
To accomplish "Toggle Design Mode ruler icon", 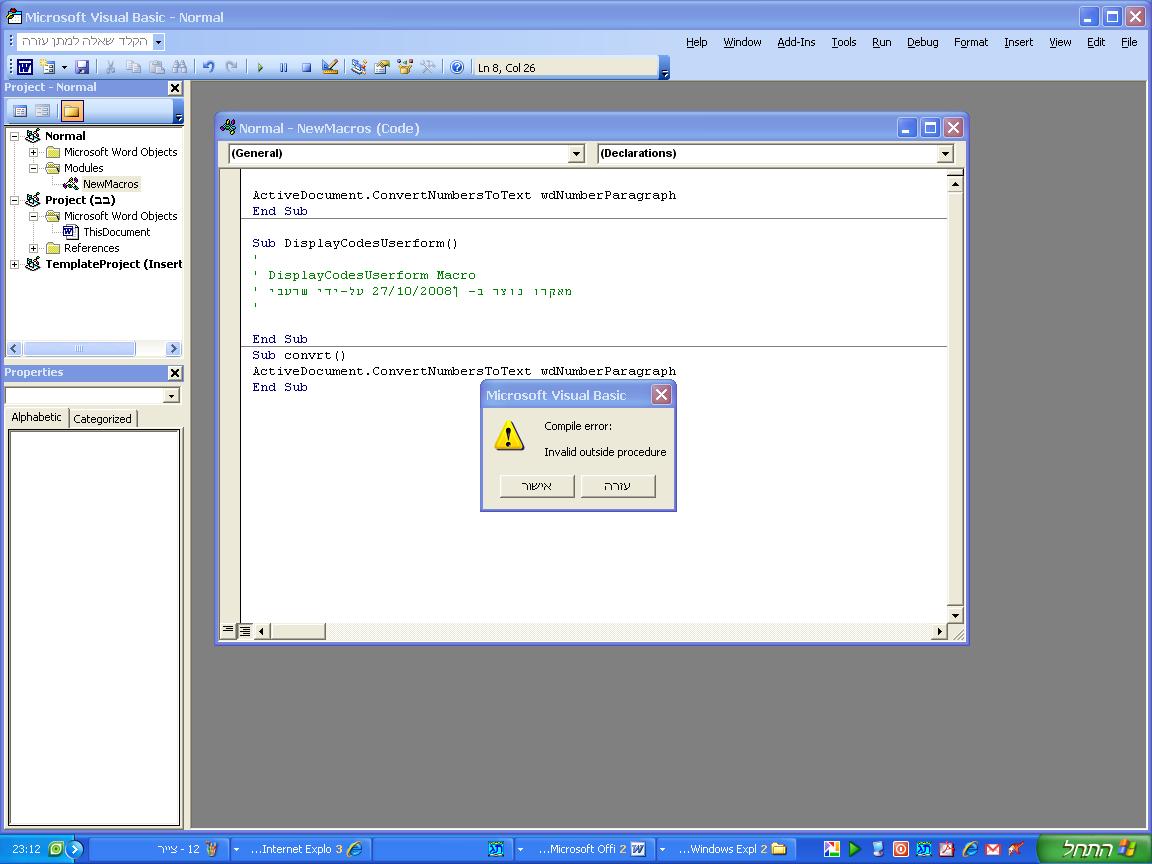I will [x=330, y=67].
